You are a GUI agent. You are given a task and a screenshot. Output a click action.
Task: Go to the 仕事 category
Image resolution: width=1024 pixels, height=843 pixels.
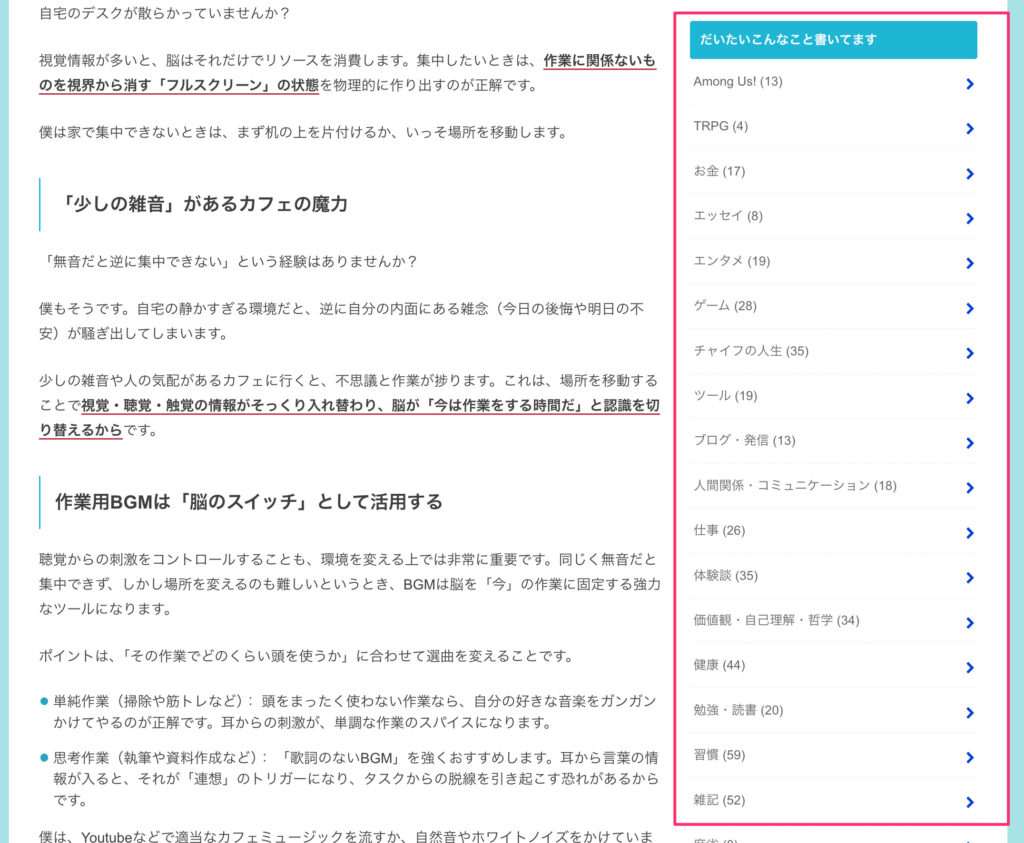718,531
